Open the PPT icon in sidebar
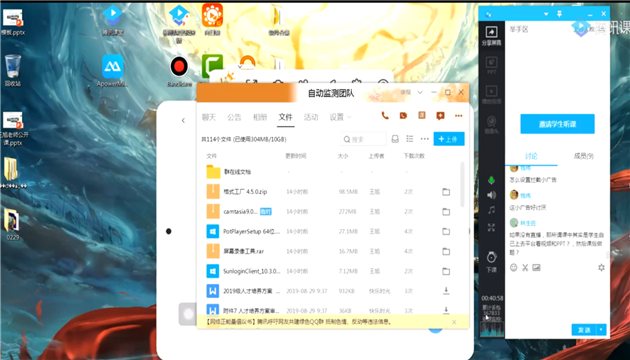Screen dimensions: 630x360 (491, 62)
